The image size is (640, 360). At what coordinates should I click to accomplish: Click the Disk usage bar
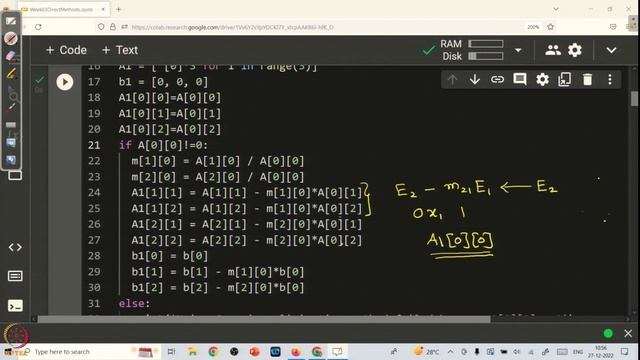pyautogui.click(x=486, y=56)
